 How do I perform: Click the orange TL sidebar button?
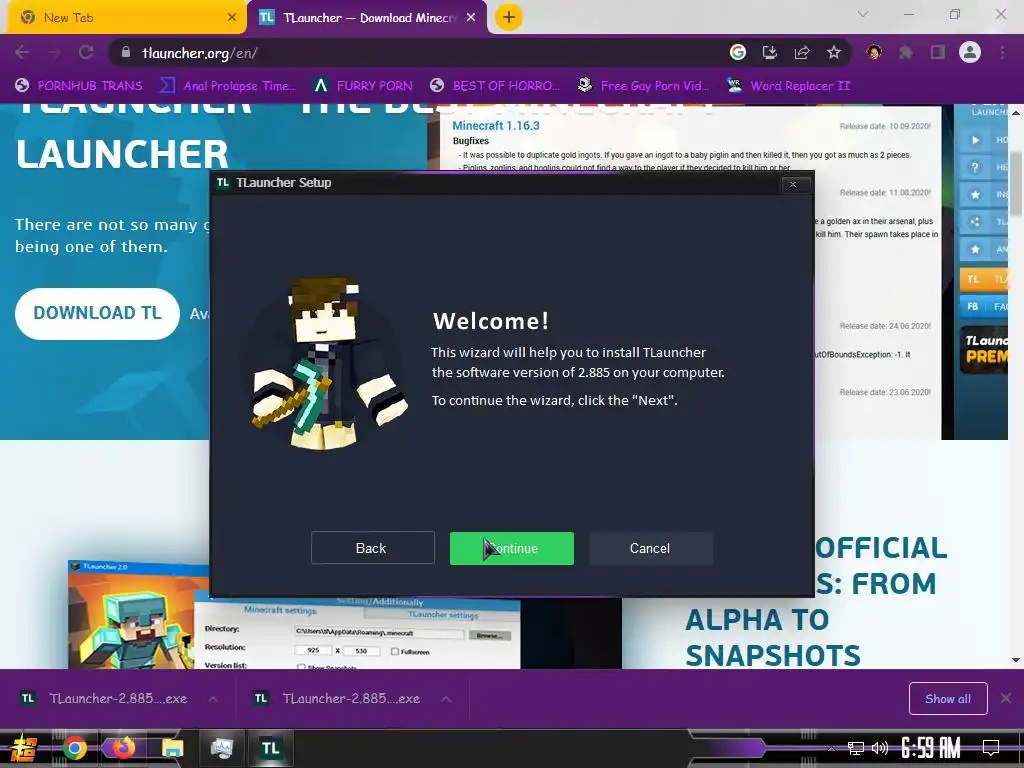tap(984, 280)
